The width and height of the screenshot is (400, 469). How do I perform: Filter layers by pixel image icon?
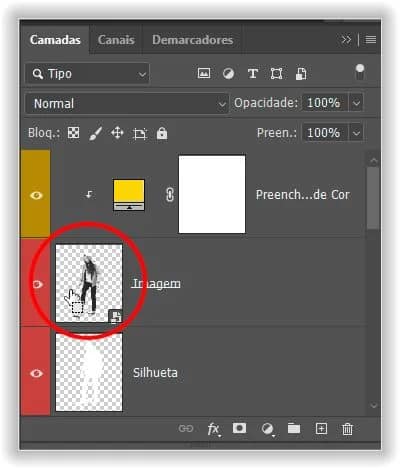click(x=204, y=73)
